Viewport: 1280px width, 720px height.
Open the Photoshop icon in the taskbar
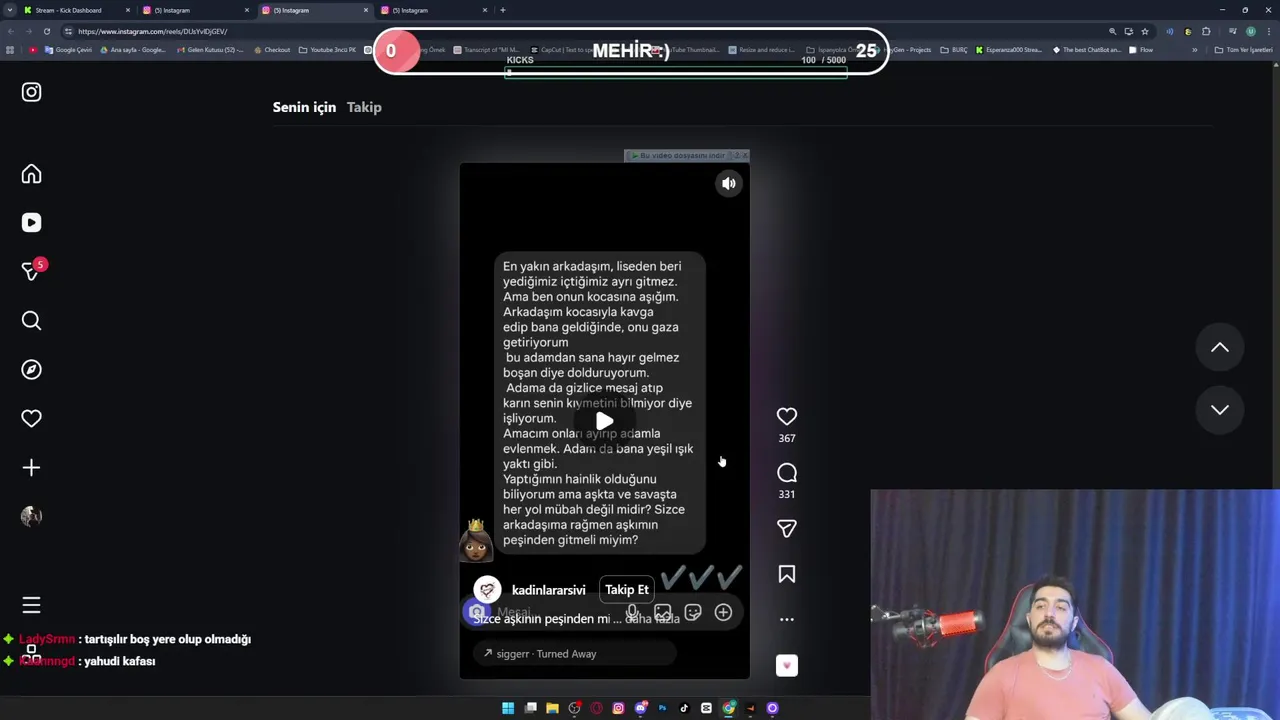click(x=662, y=708)
